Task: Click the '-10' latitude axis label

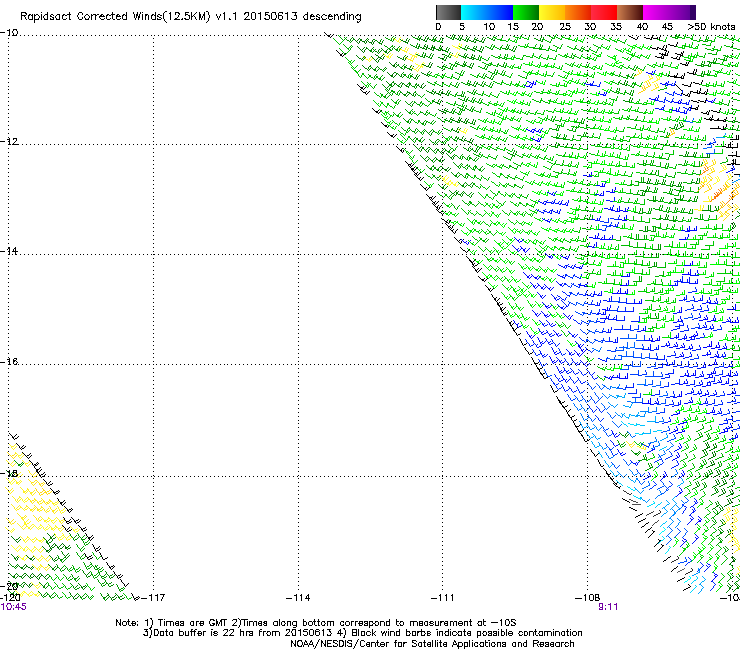Action: point(9,33)
